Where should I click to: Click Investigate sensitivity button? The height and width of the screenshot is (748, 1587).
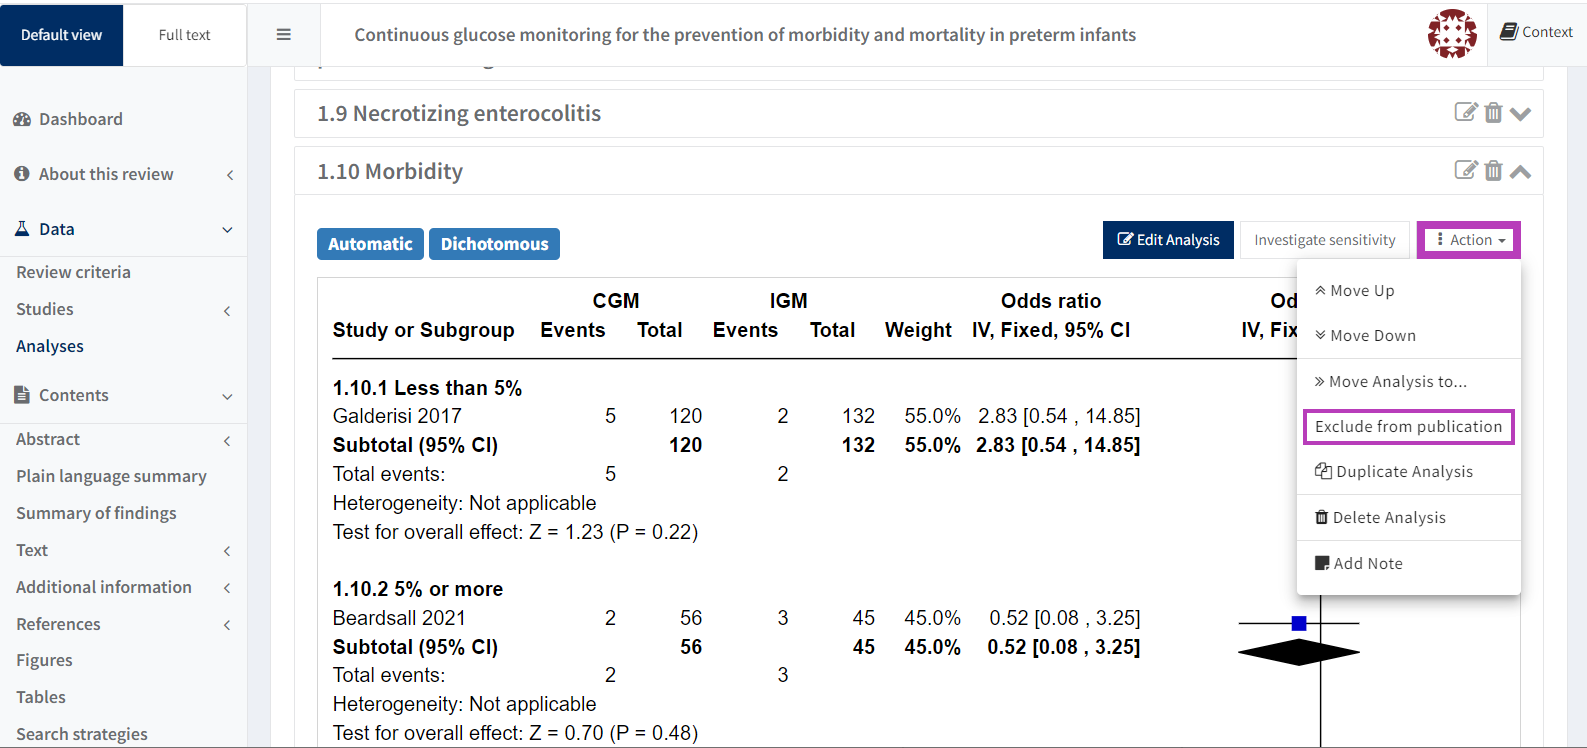coord(1324,240)
